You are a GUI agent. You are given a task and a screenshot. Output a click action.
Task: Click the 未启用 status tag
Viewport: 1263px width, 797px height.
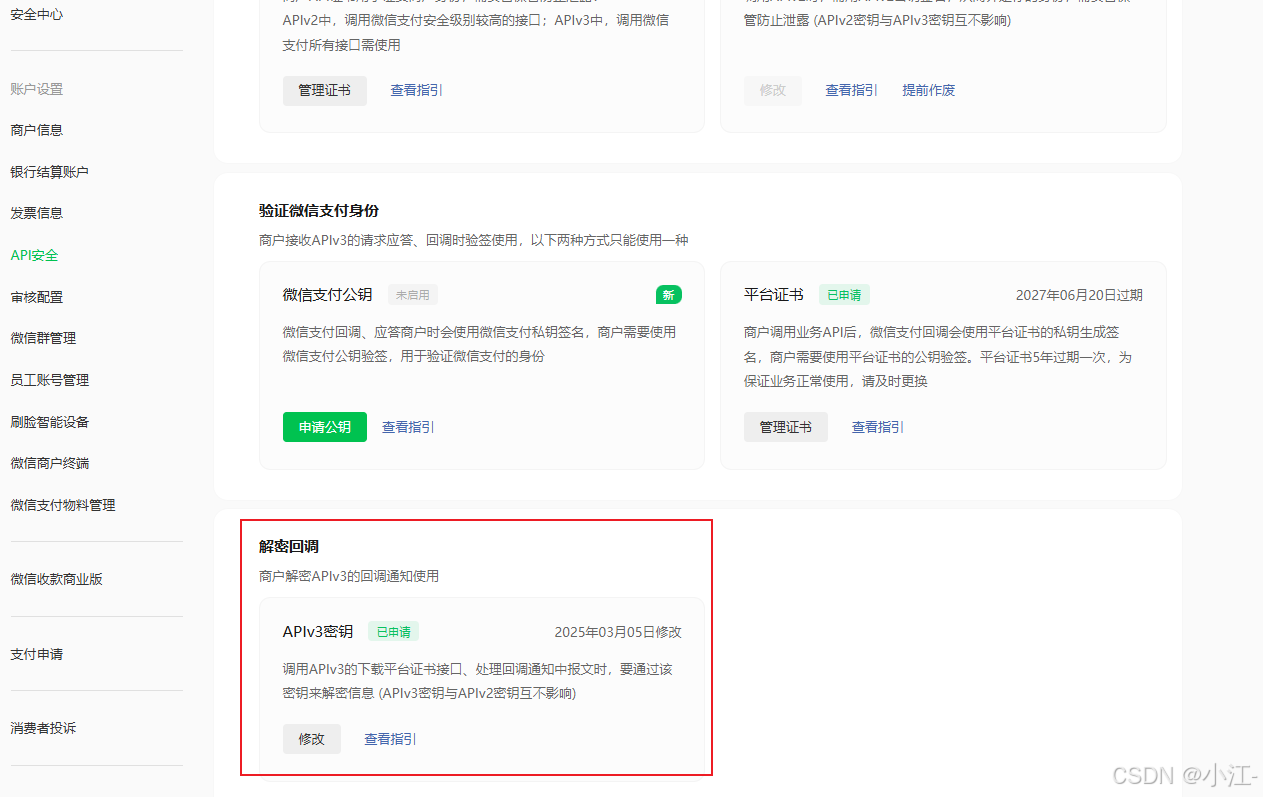point(413,295)
